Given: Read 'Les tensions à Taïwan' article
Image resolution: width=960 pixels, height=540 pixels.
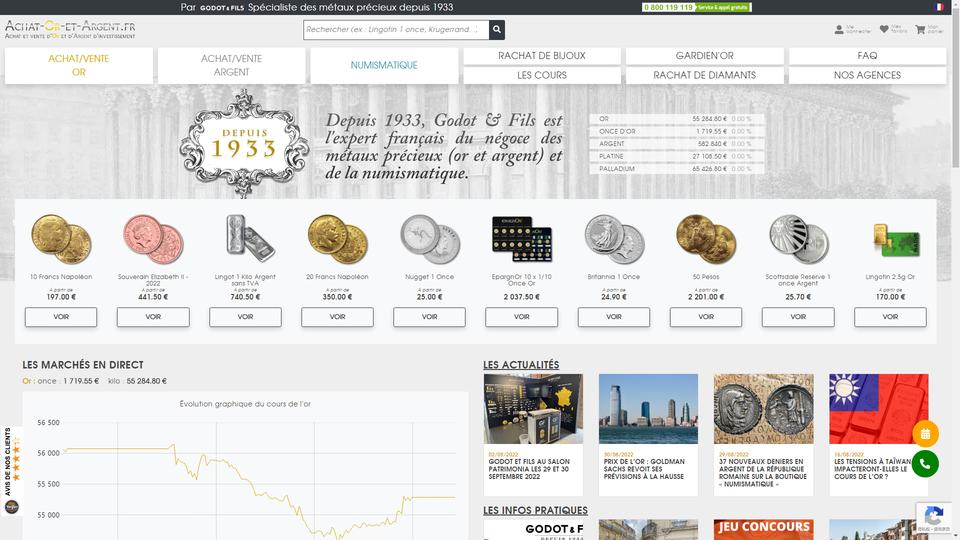Looking at the screenshot, I should (x=874, y=469).
